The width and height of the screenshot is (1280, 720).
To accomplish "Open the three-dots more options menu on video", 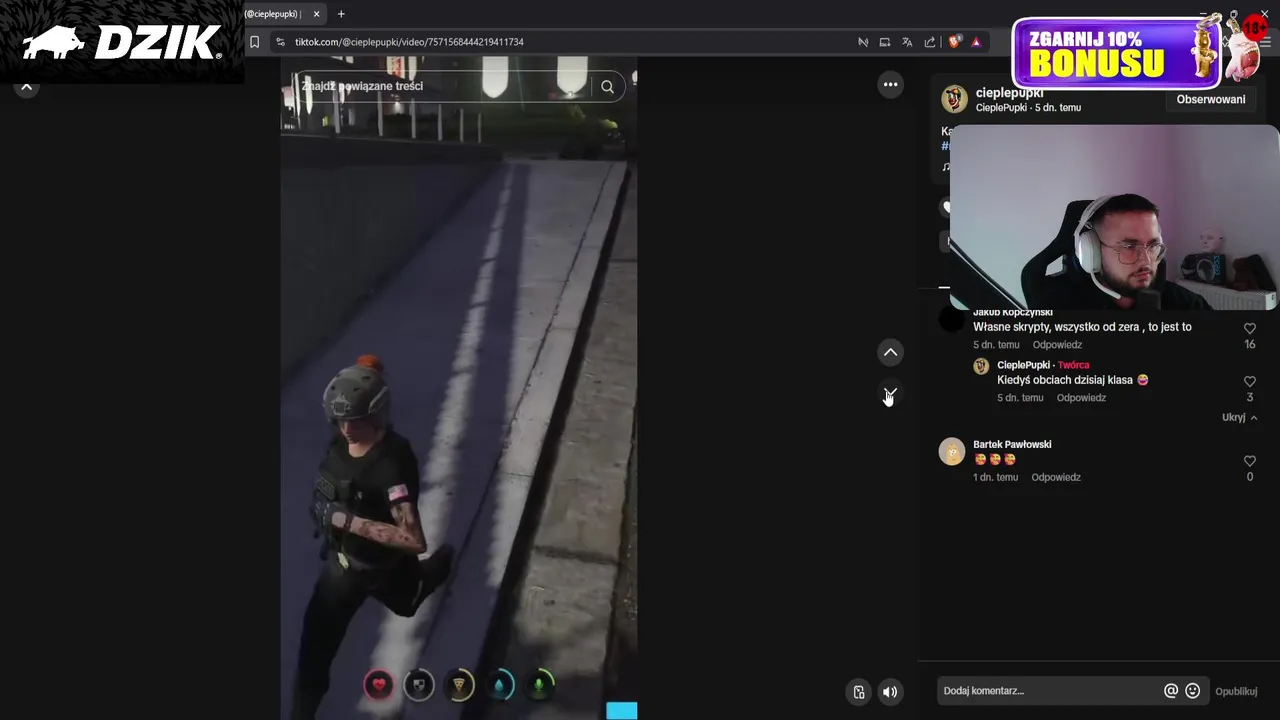I will pyautogui.click(x=890, y=85).
